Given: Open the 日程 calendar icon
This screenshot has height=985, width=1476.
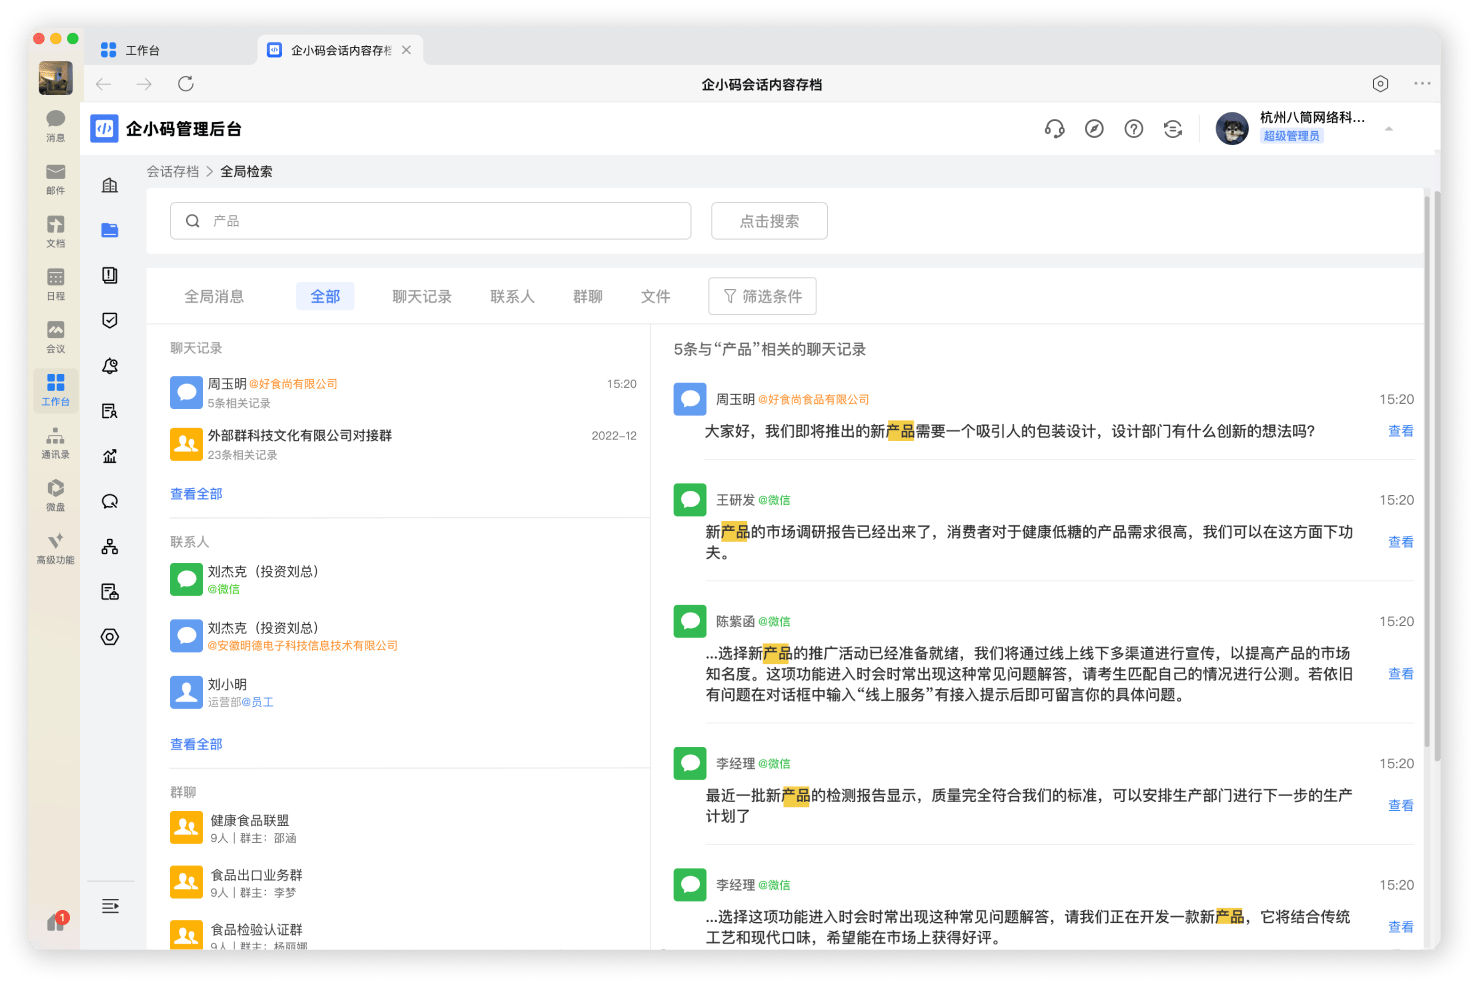Looking at the screenshot, I should [x=55, y=284].
